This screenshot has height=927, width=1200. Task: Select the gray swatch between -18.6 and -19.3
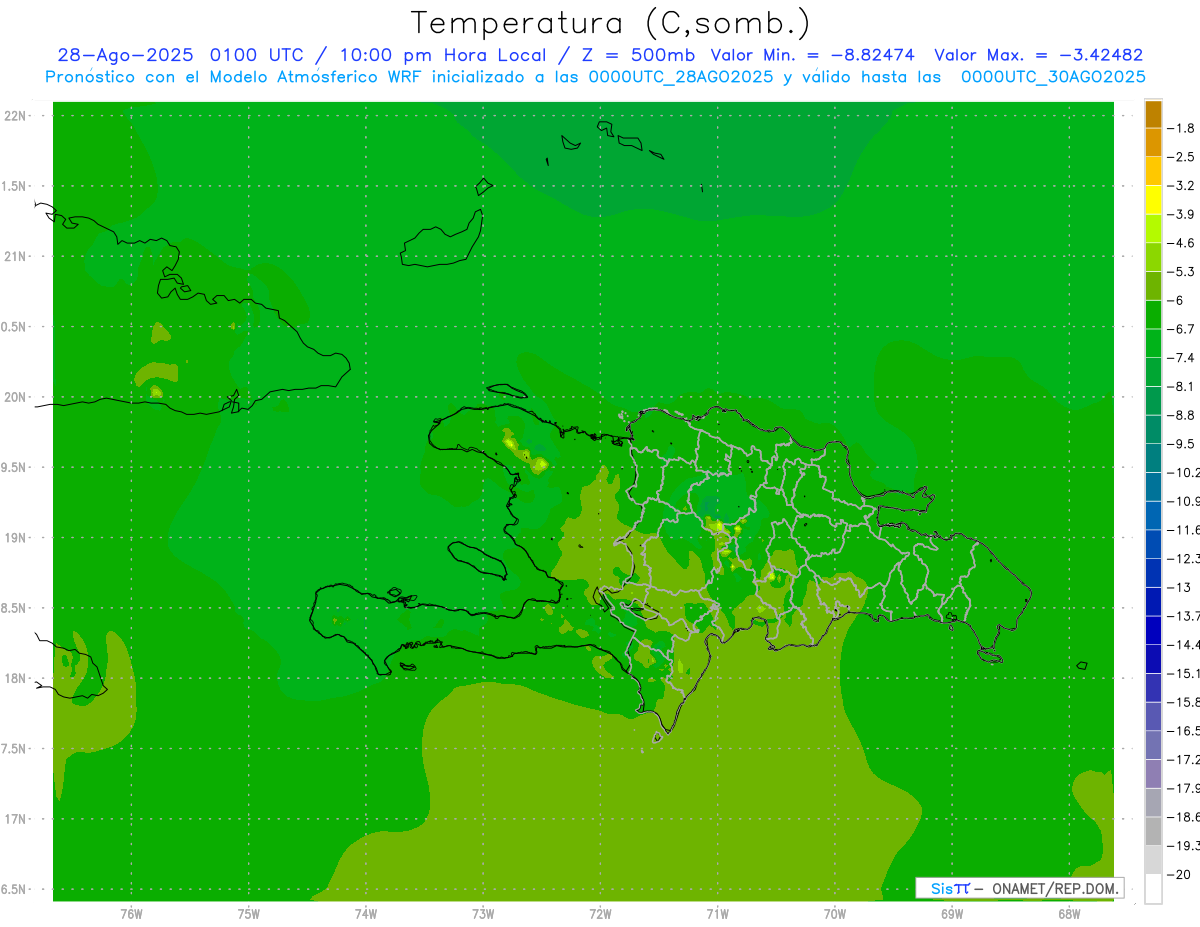pyautogui.click(x=1153, y=831)
